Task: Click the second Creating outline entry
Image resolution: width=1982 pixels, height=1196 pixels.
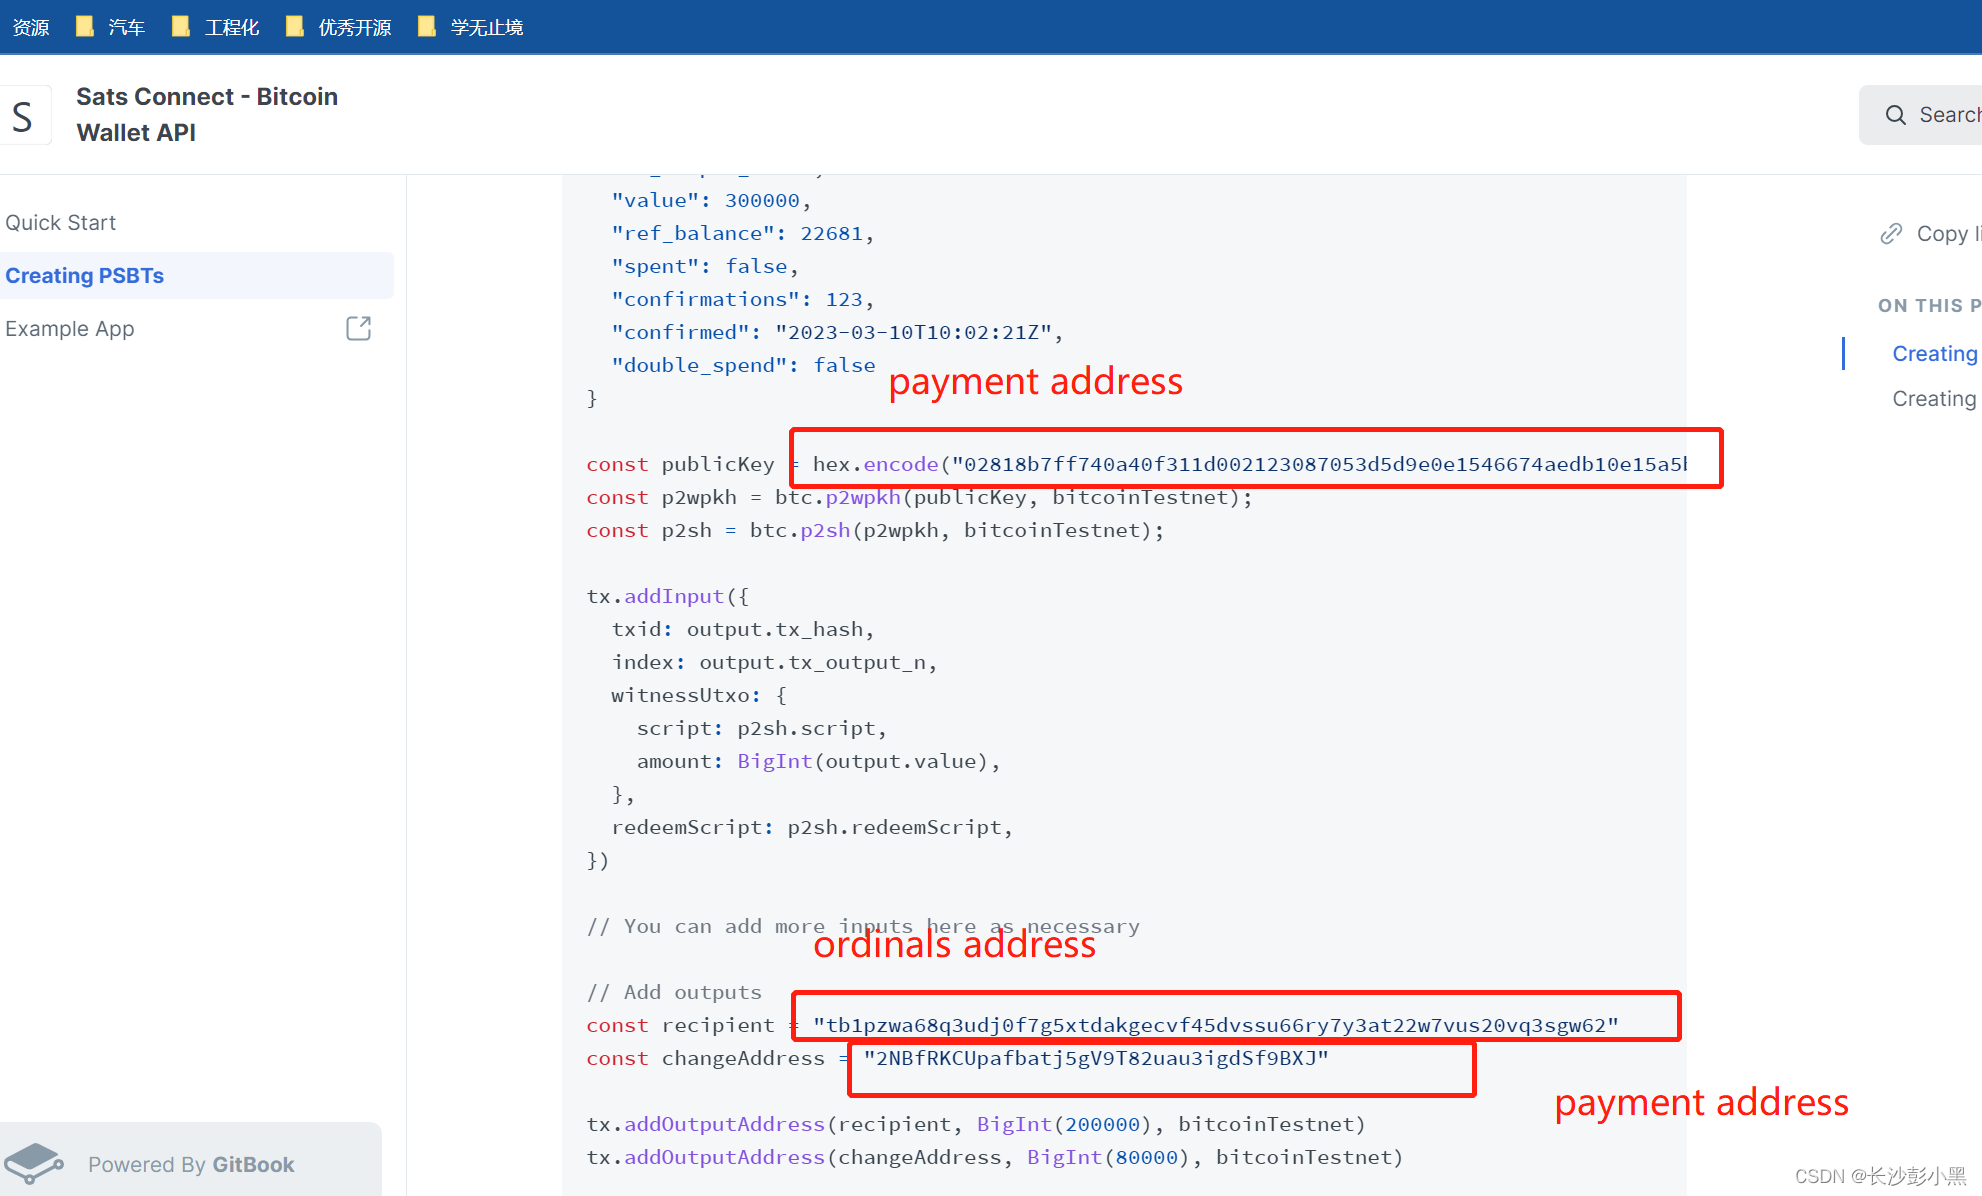Action: click(1934, 398)
